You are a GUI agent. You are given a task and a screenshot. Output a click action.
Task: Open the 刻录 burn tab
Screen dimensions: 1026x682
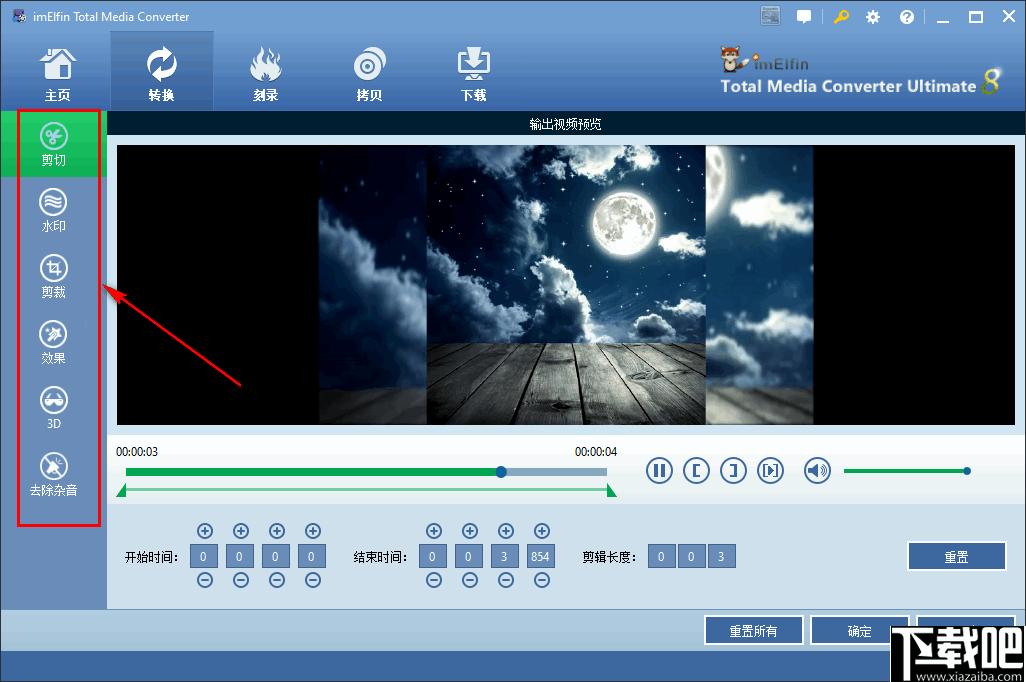click(265, 73)
